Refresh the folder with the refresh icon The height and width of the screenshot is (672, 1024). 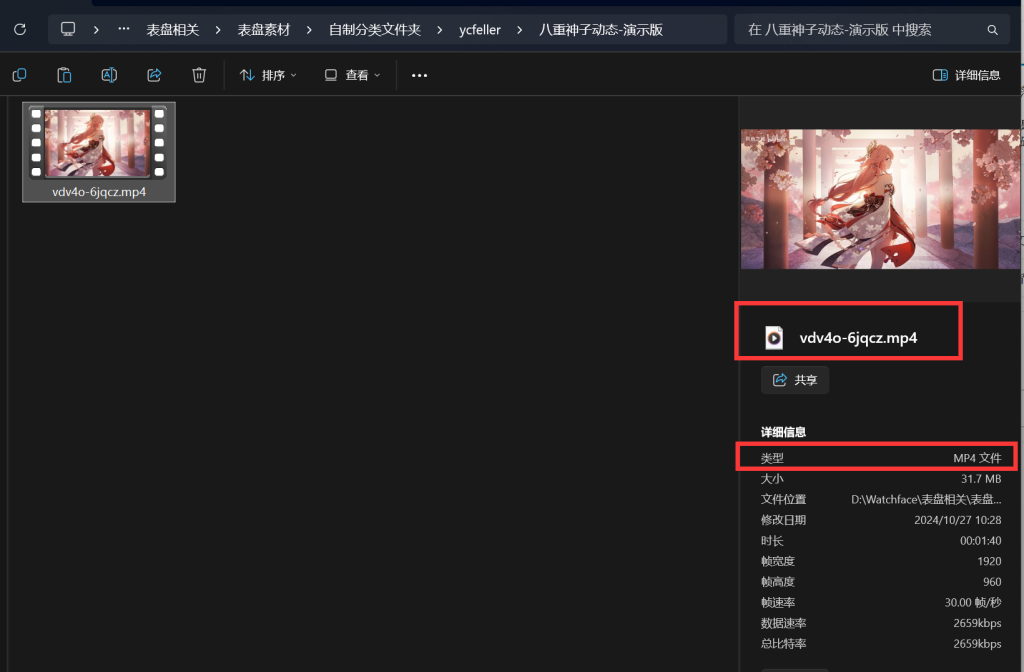[19, 29]
